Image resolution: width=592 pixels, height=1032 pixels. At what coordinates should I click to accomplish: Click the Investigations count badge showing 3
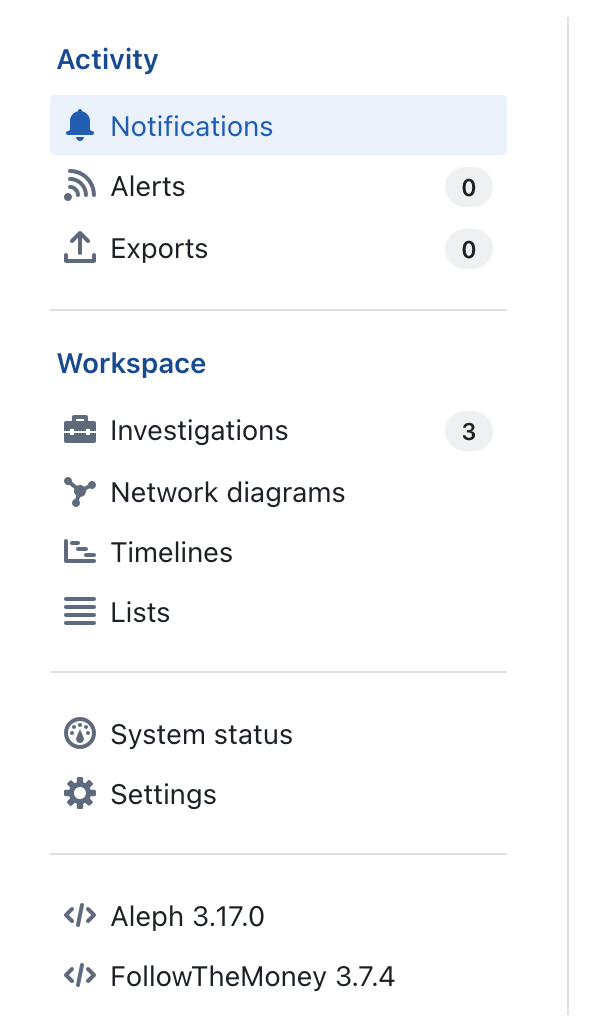pos(469,432)
